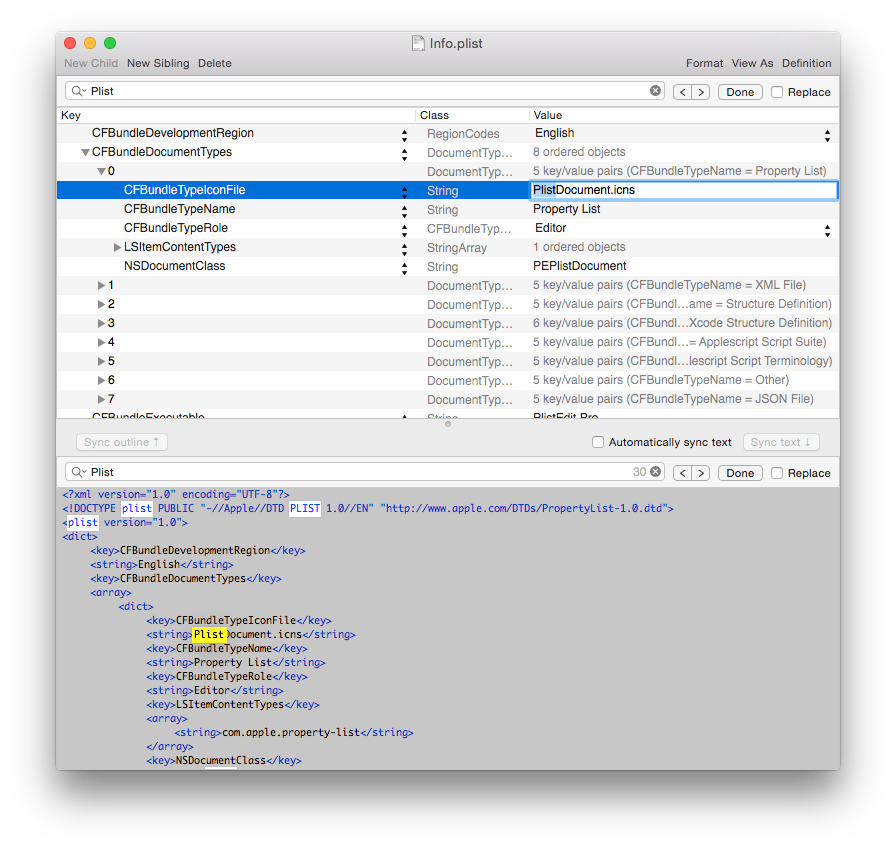Open the View As menu
This screenshot has height=850, width=896.
pyautogui.click(x=752, y=63)
